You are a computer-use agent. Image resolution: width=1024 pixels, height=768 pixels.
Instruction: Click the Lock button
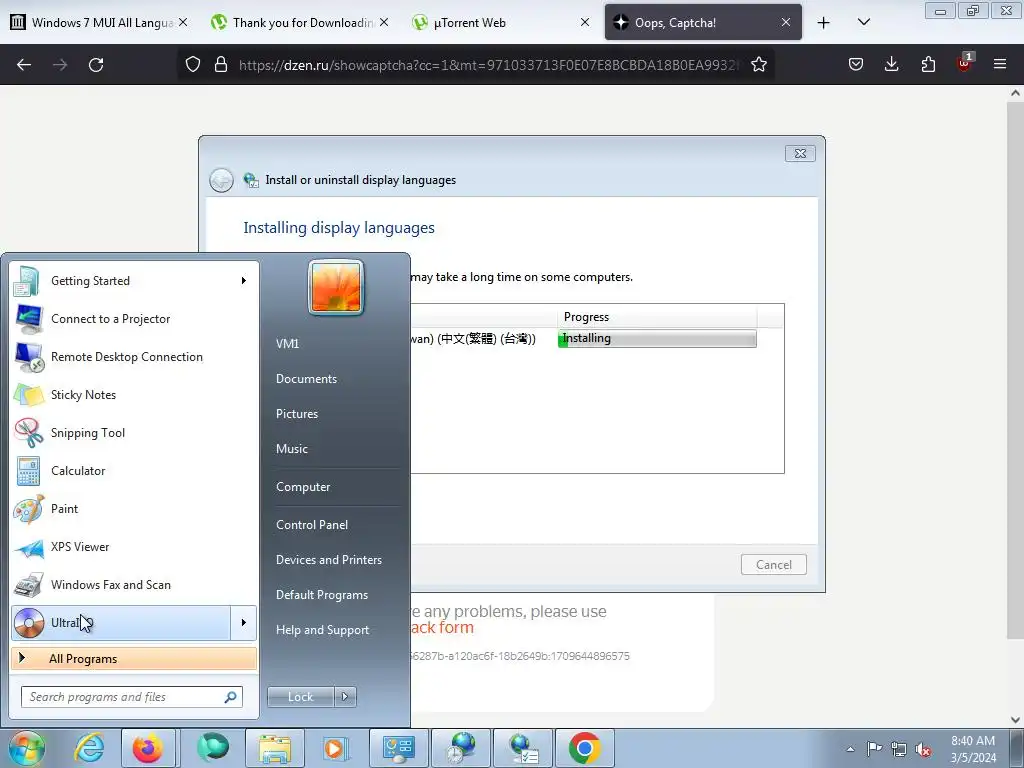301,697
